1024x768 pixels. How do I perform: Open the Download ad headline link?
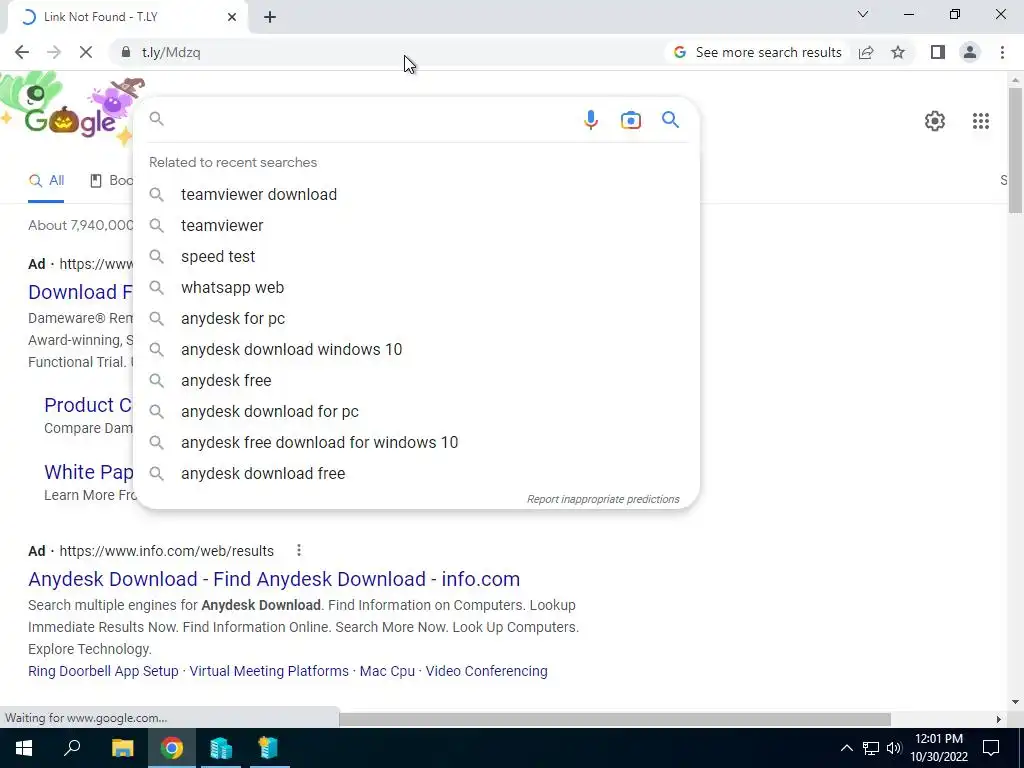pyautogui.click(x=80, y=292)
